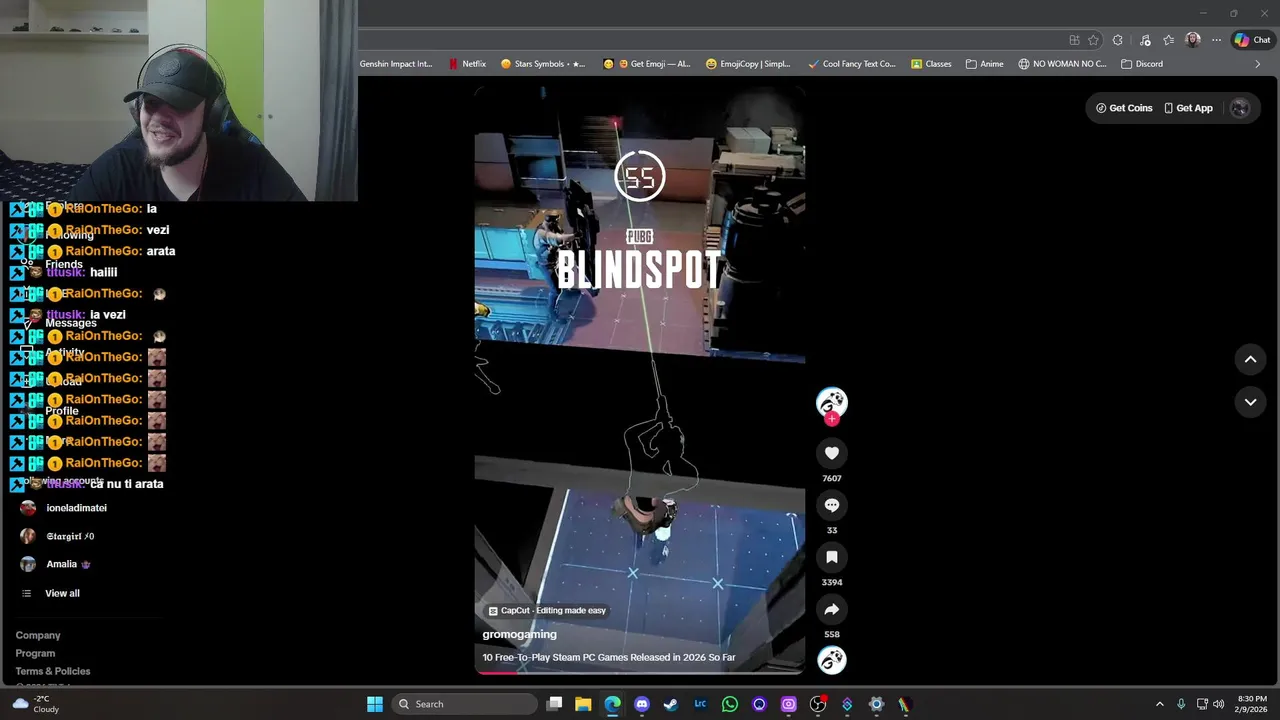This screenshot has height=720, width=1280.
Task: Share the video via arrow icon
Action: pyautogui.click(x=831, y=609)
